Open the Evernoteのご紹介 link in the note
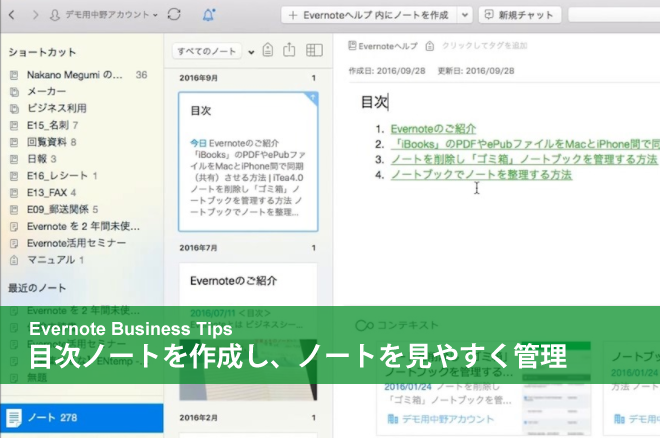The height and width of the screenshot is (438, 660). (x=433, y=129)
